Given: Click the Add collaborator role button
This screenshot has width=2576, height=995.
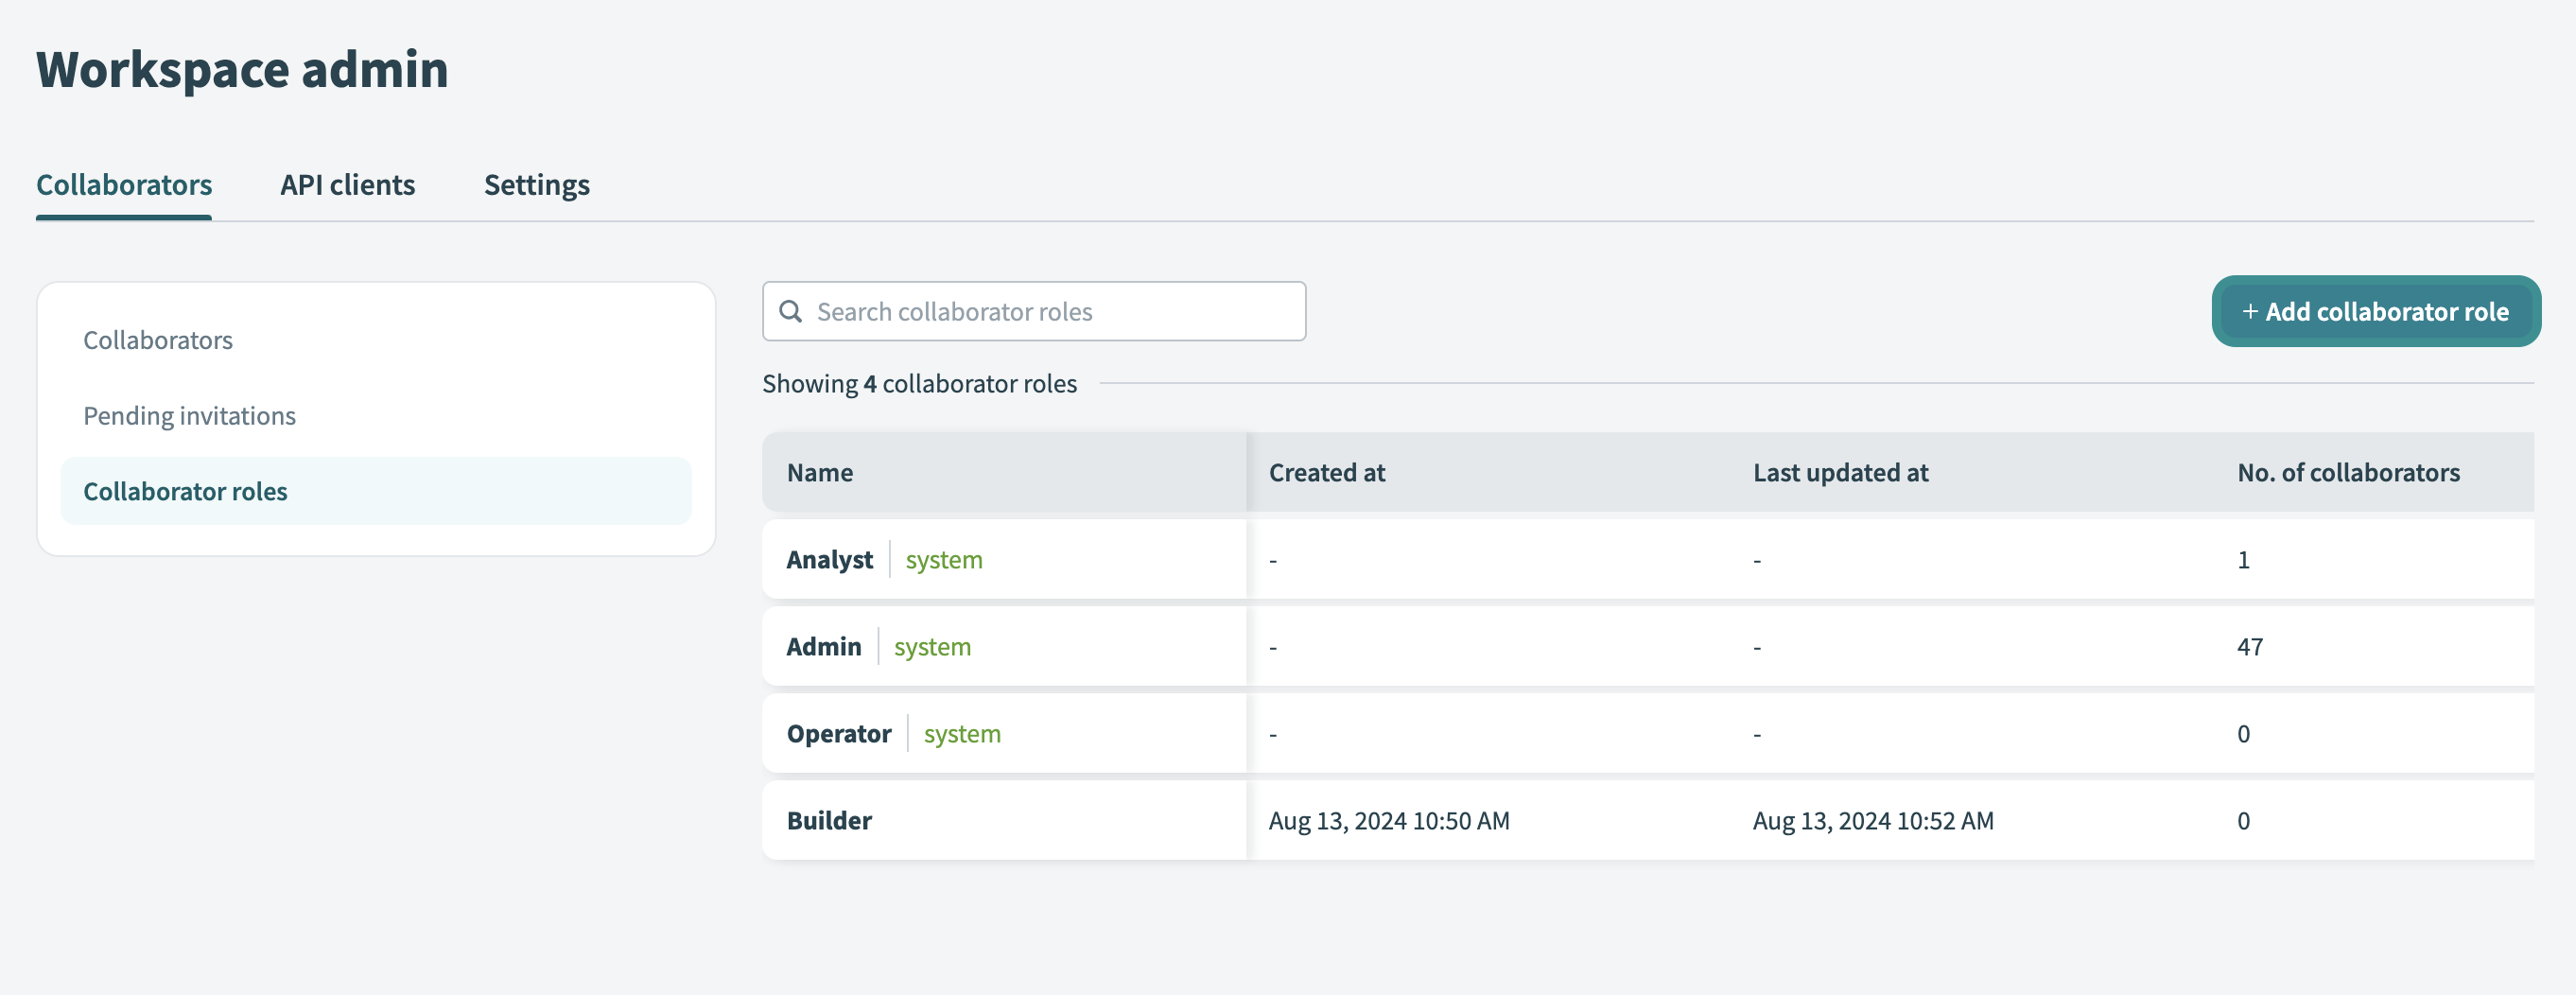Looking at the screenshot, I should (2375, 311).
